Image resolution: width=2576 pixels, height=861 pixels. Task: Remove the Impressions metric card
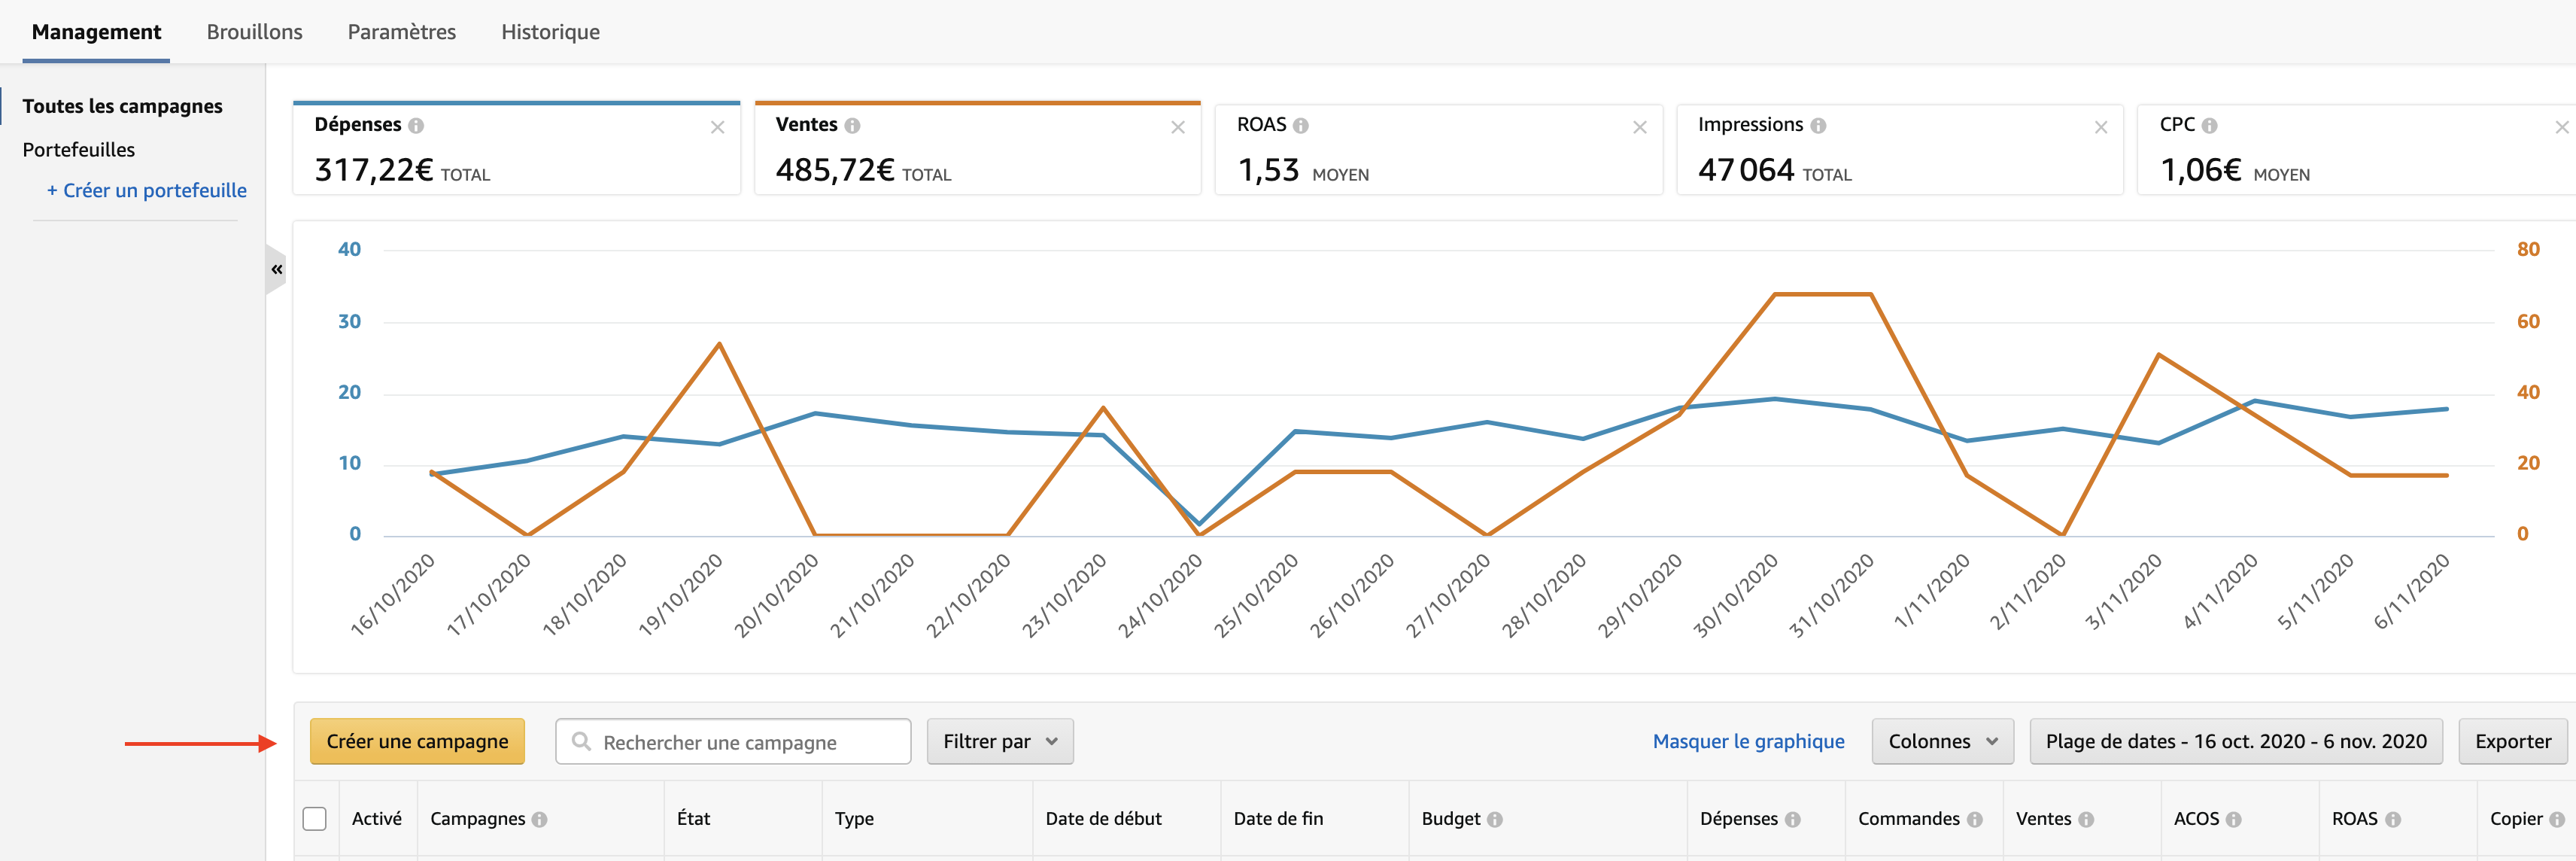tap(2101, 127)
